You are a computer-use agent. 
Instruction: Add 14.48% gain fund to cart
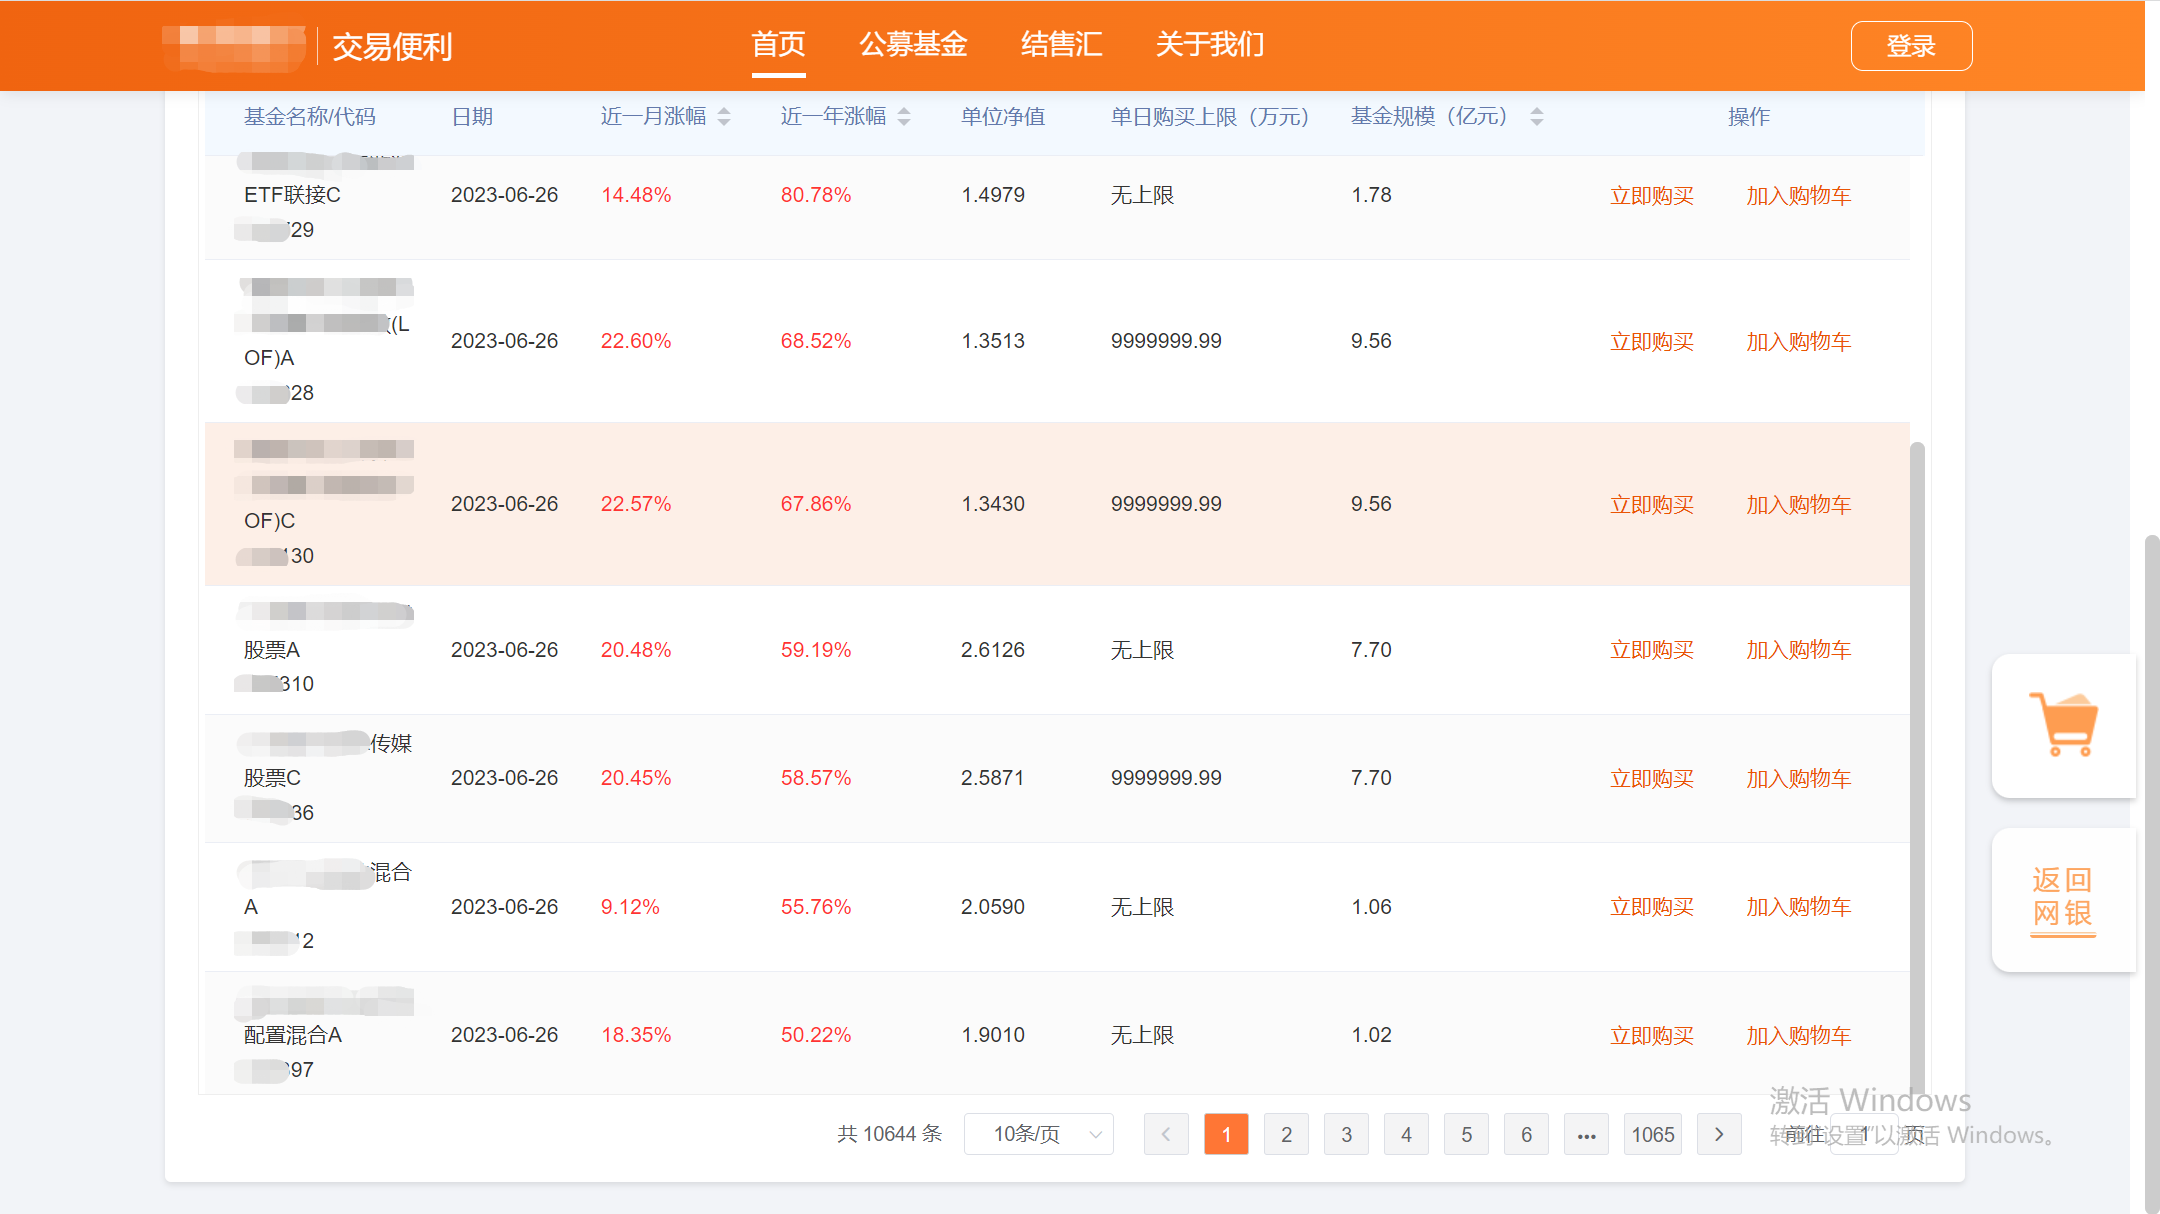1799,196
